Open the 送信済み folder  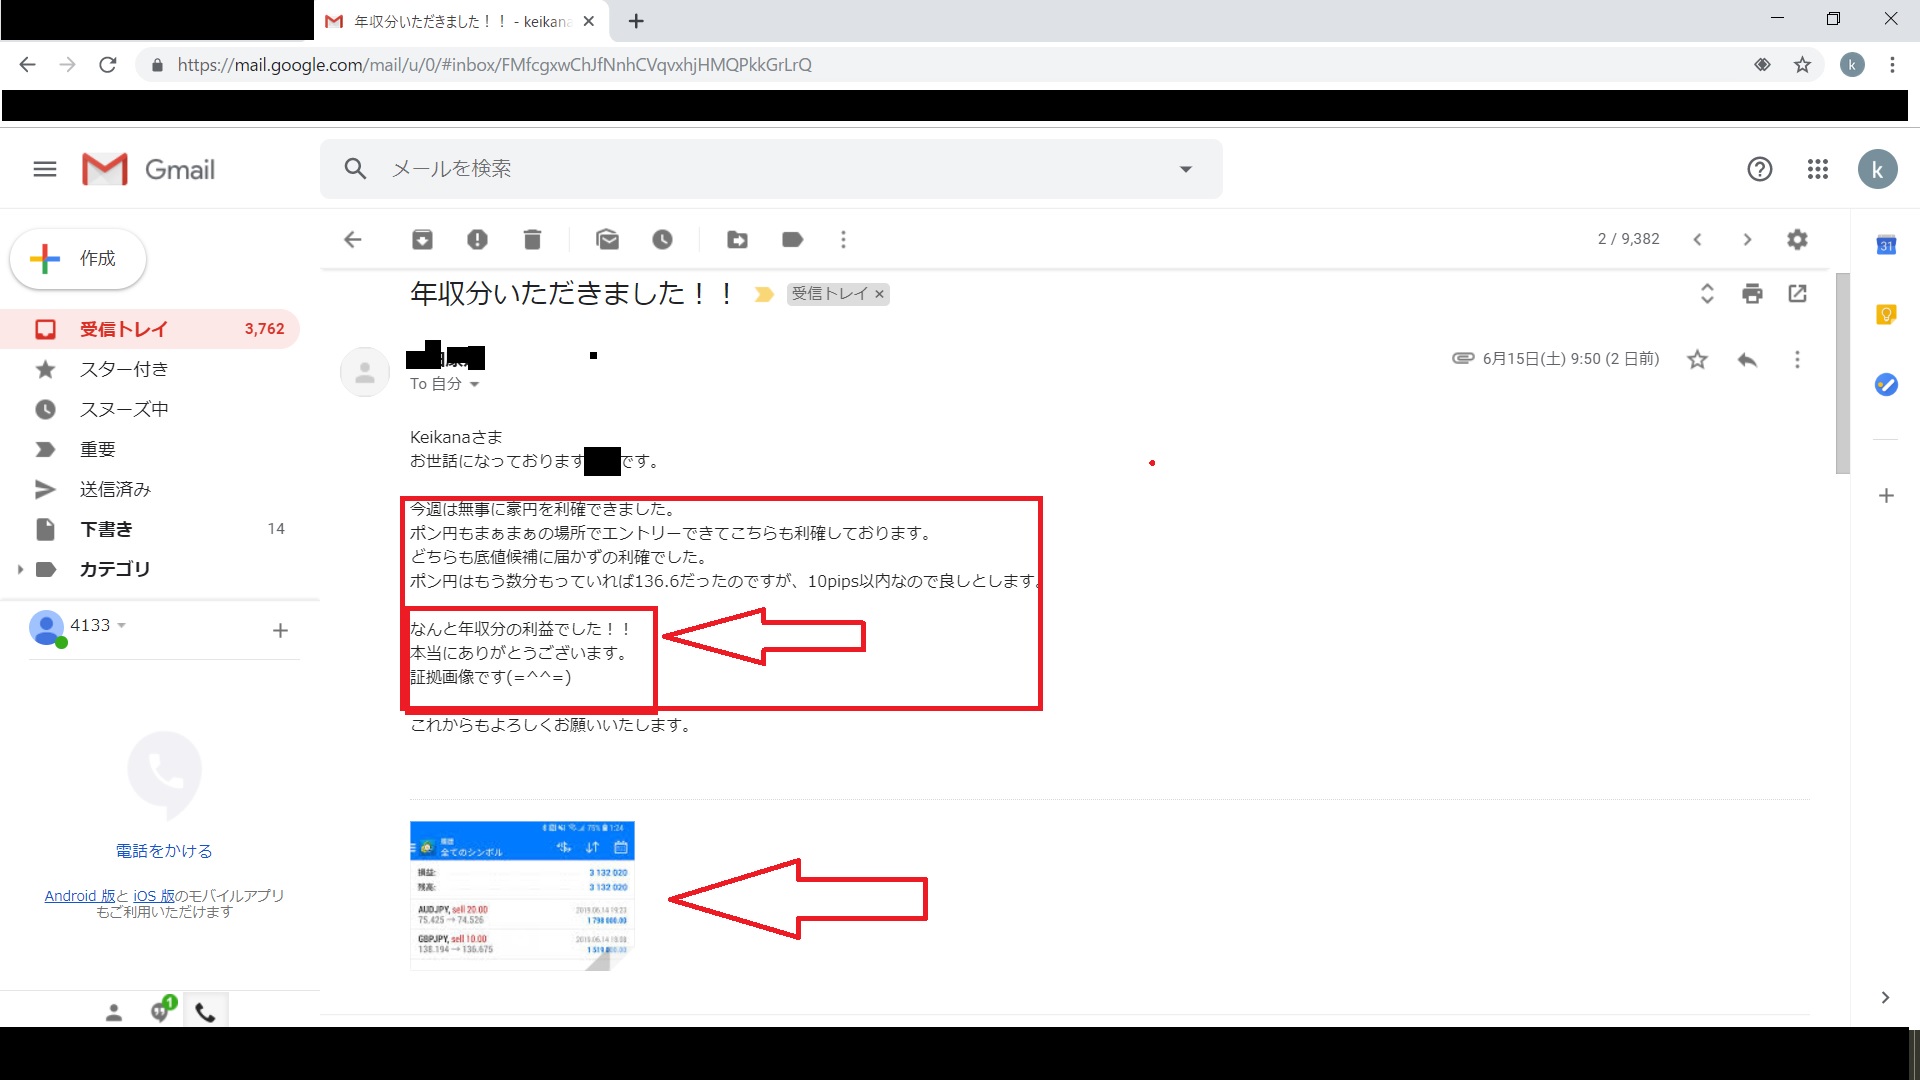(x=115, y=489)
